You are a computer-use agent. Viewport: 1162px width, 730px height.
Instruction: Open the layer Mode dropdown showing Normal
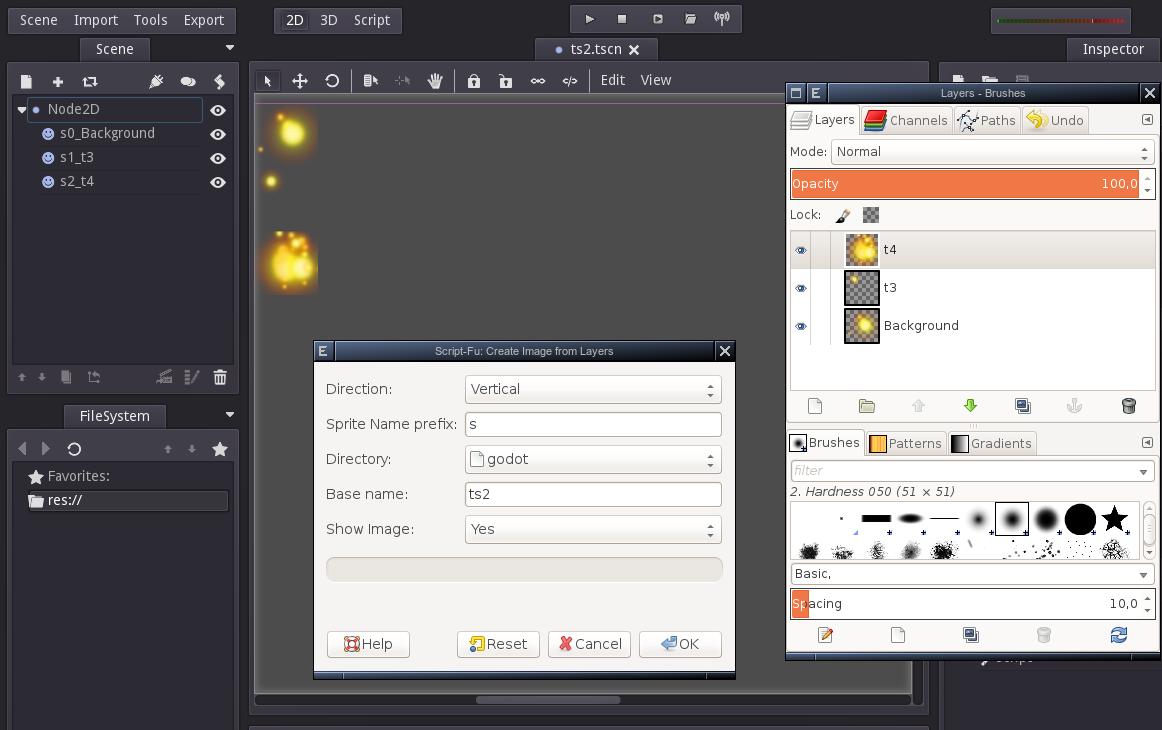click(992, 151)
